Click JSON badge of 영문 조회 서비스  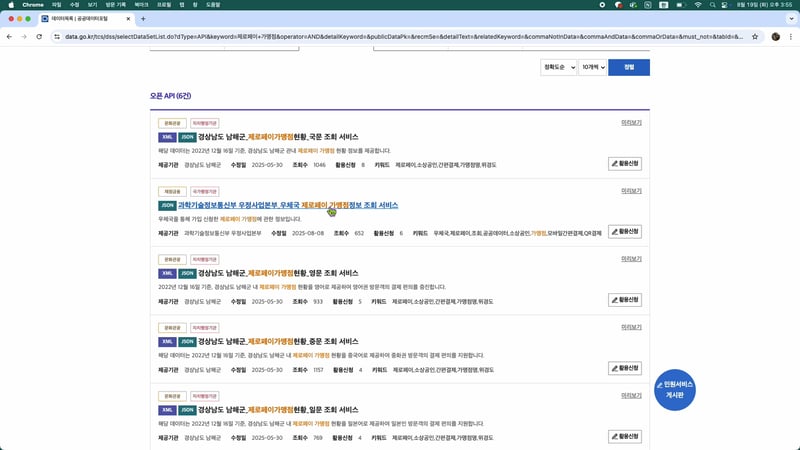(187, 273)
